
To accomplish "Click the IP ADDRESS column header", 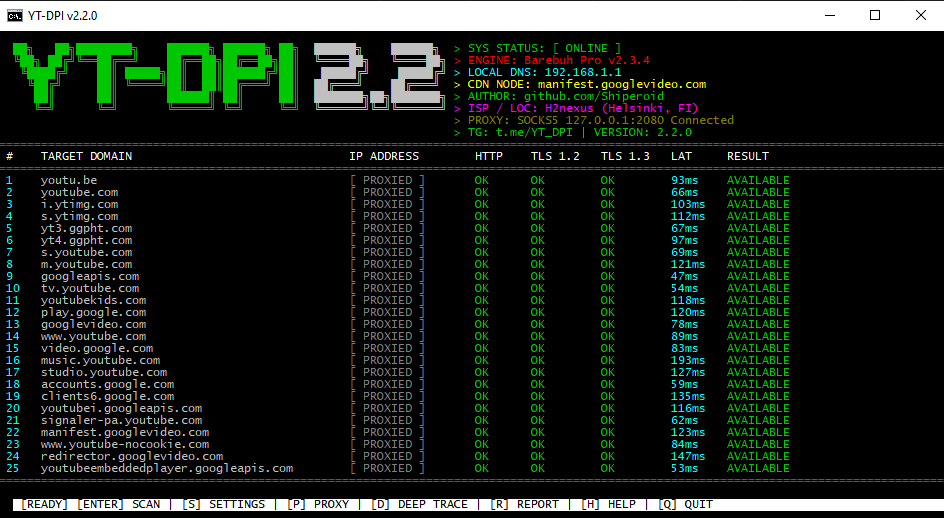I will [384, 156].
